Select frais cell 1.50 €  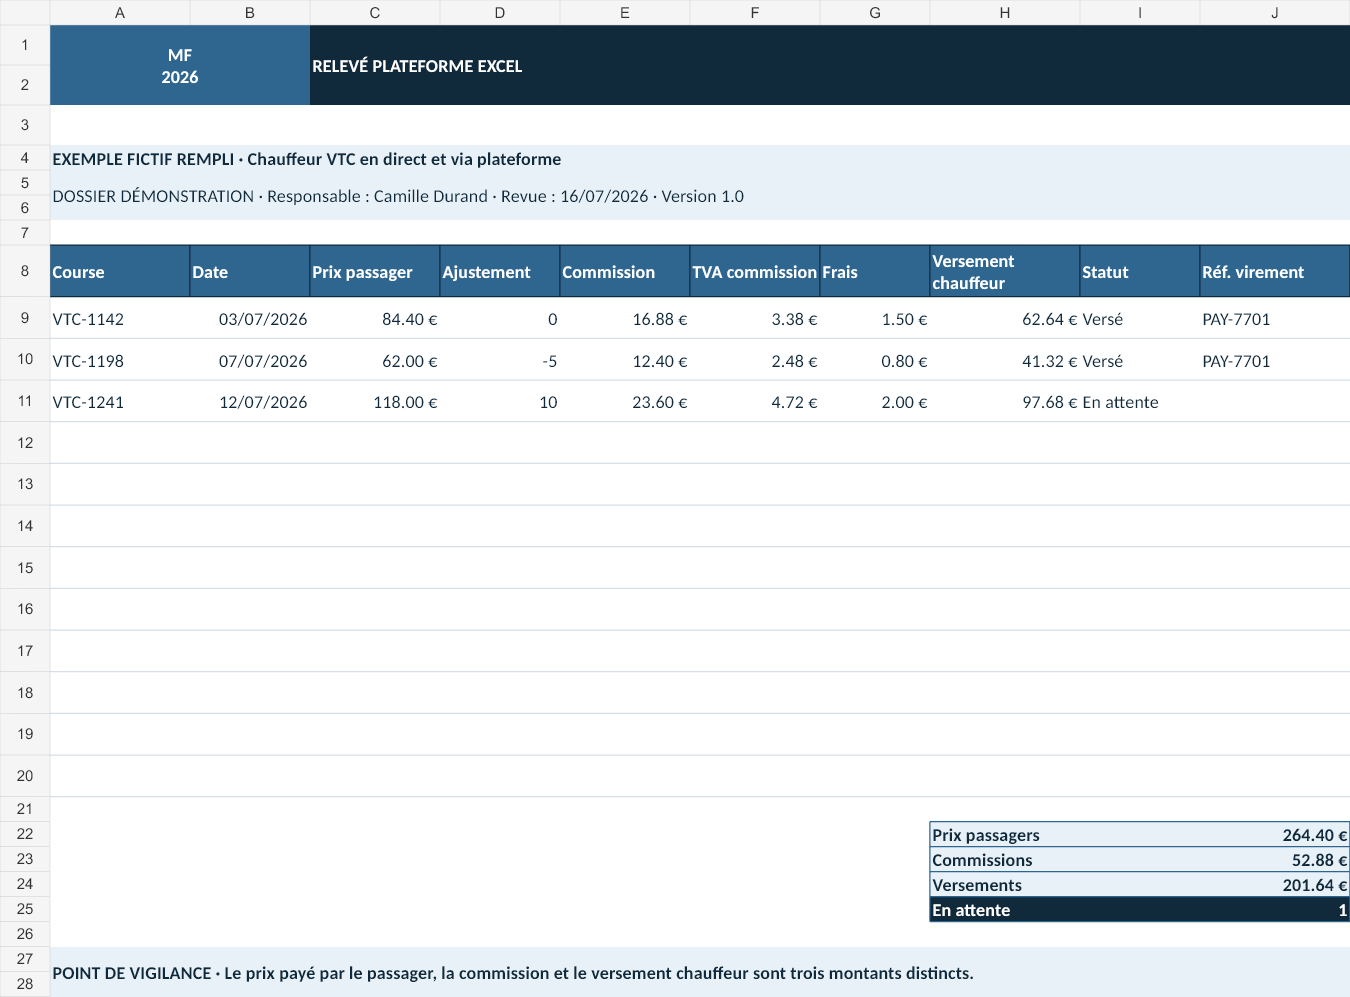[x=875, y=319]
